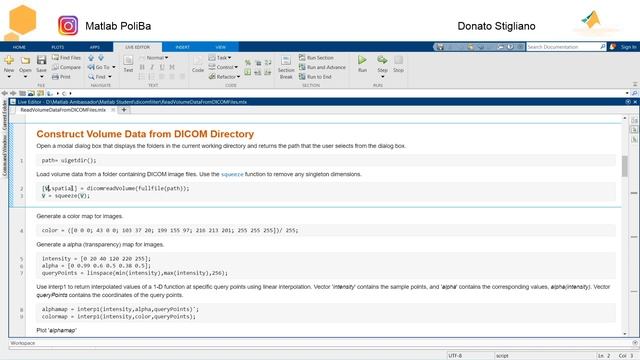Image resolution: width=640 pixels, height=360 pixels.
Task: Click the back arrow in address bar
Action: (x=4, y=93)
